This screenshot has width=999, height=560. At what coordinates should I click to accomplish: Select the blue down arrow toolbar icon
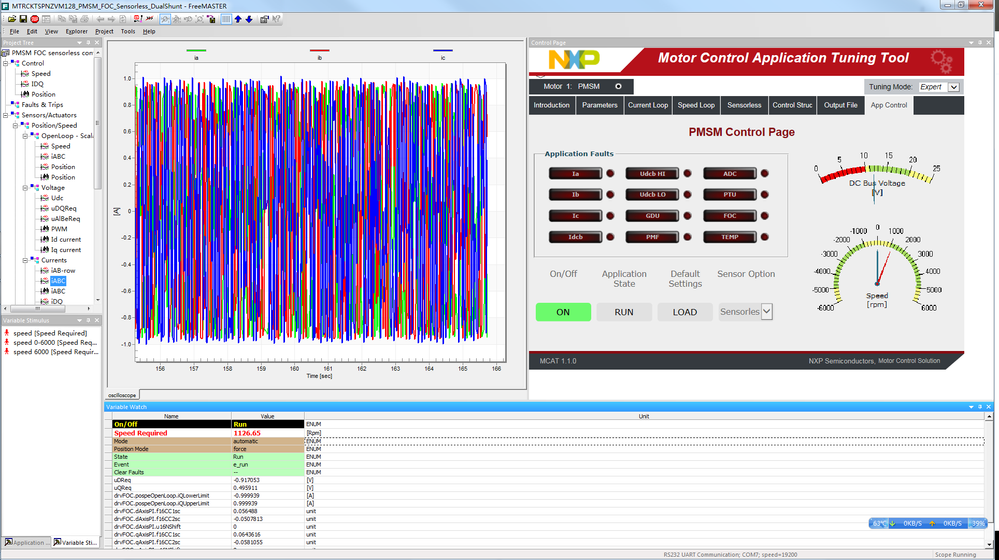(x=249, y=19)
